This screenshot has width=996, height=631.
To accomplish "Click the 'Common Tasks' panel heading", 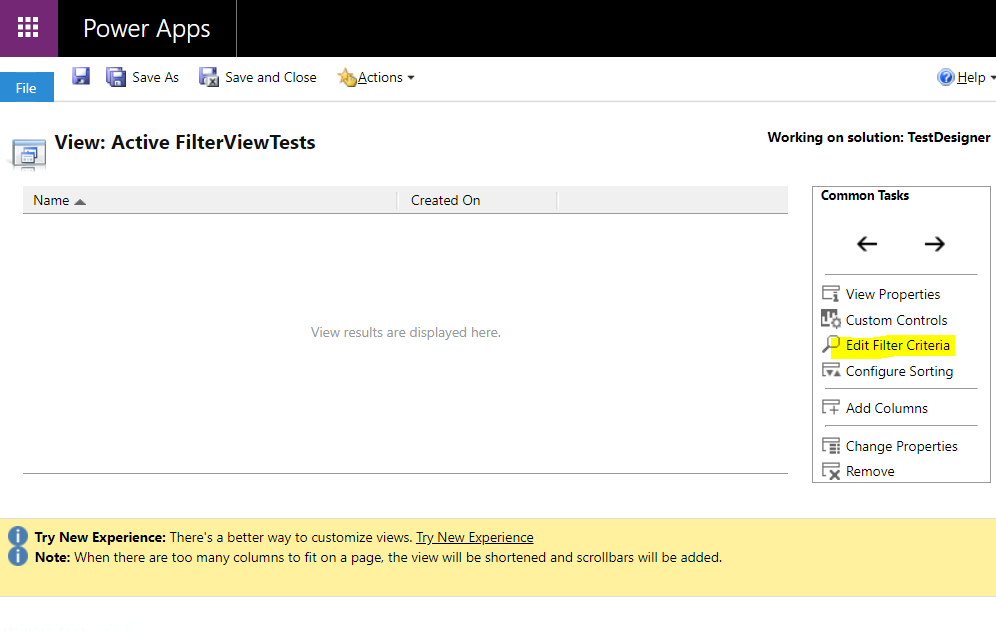I will tap(865, 195).
